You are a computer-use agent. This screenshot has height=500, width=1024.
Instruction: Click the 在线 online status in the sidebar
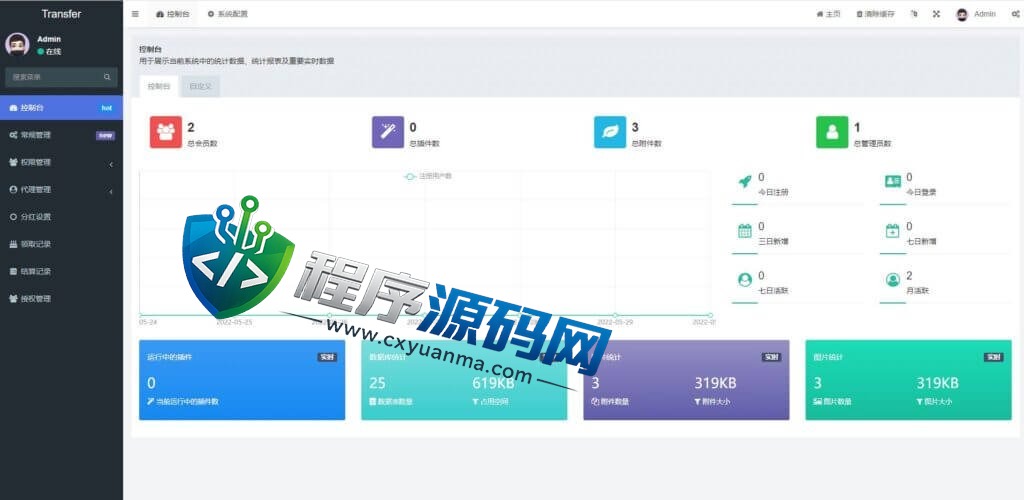point(49,52)
